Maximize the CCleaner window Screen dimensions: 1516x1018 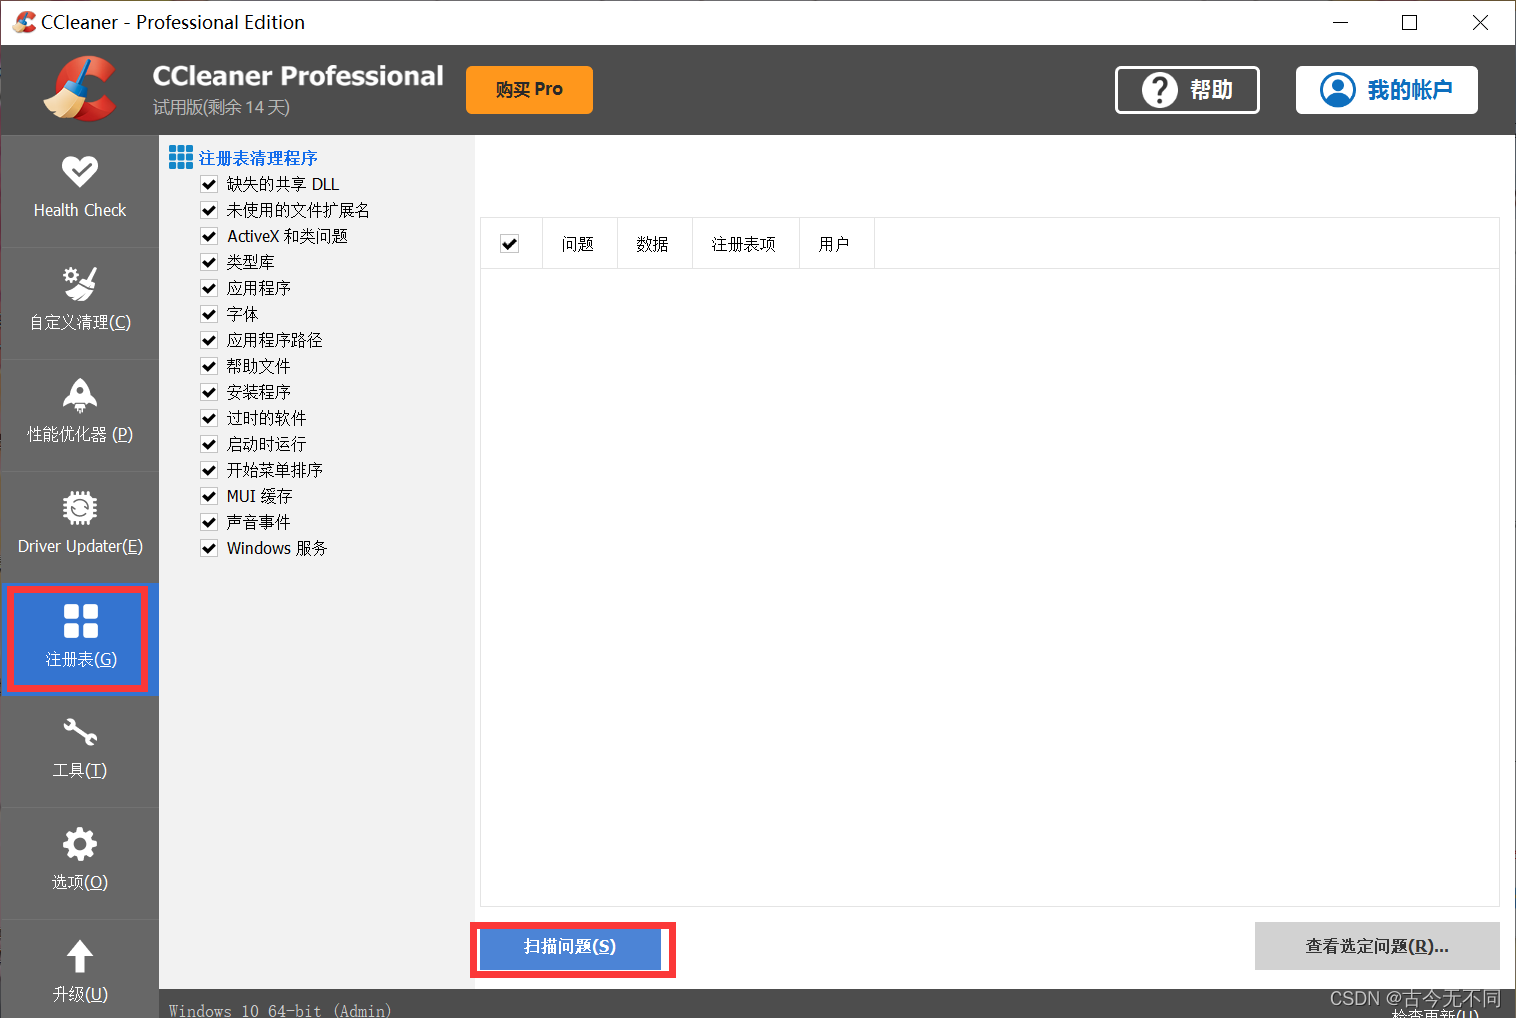click(1410, 22)
